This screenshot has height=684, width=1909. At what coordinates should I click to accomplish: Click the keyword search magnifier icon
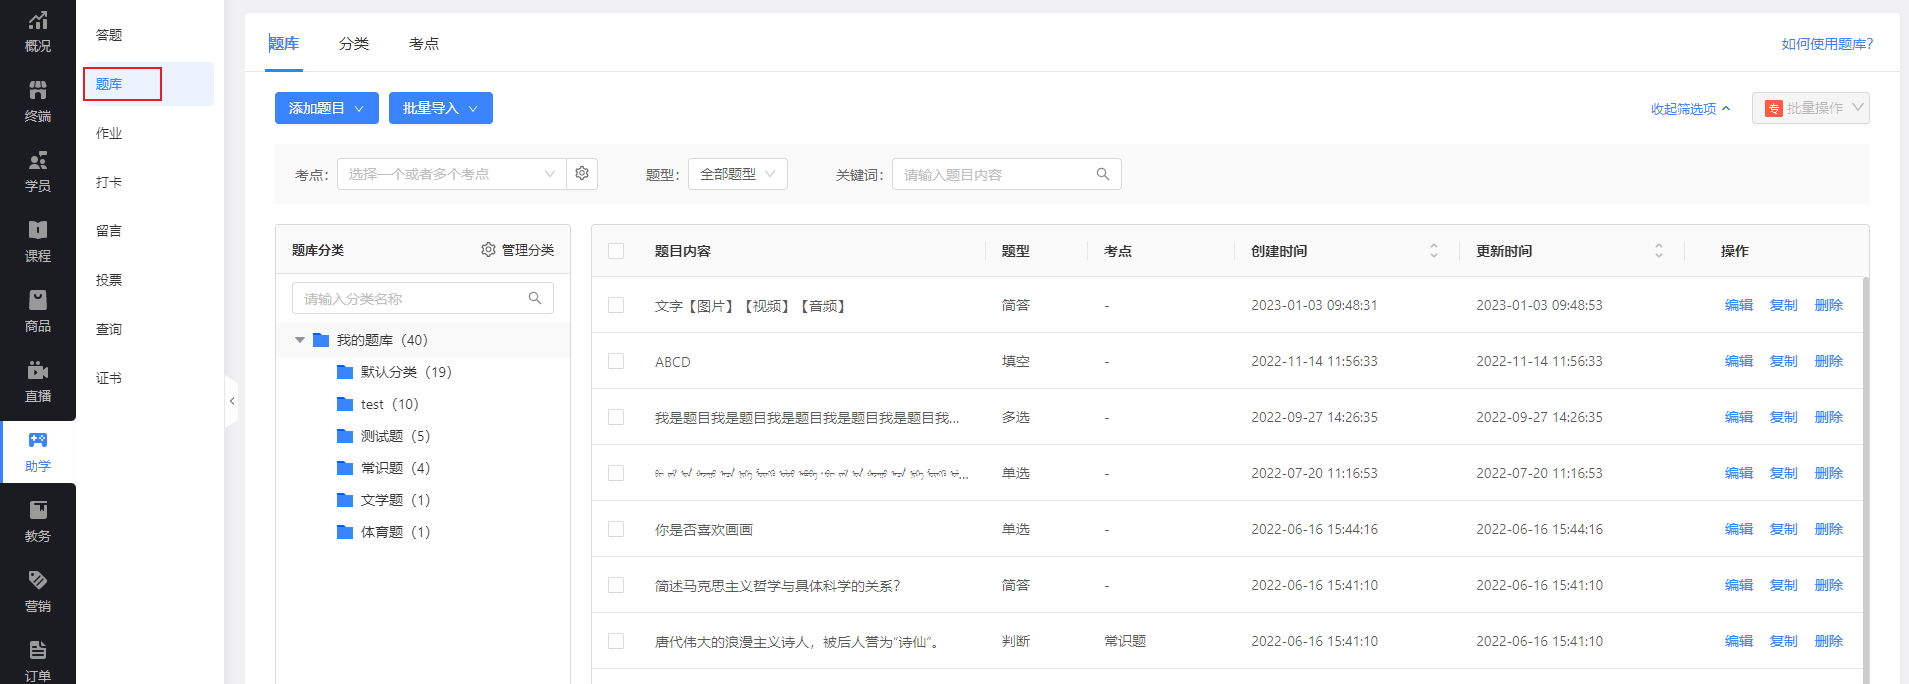click(1102, 174)
